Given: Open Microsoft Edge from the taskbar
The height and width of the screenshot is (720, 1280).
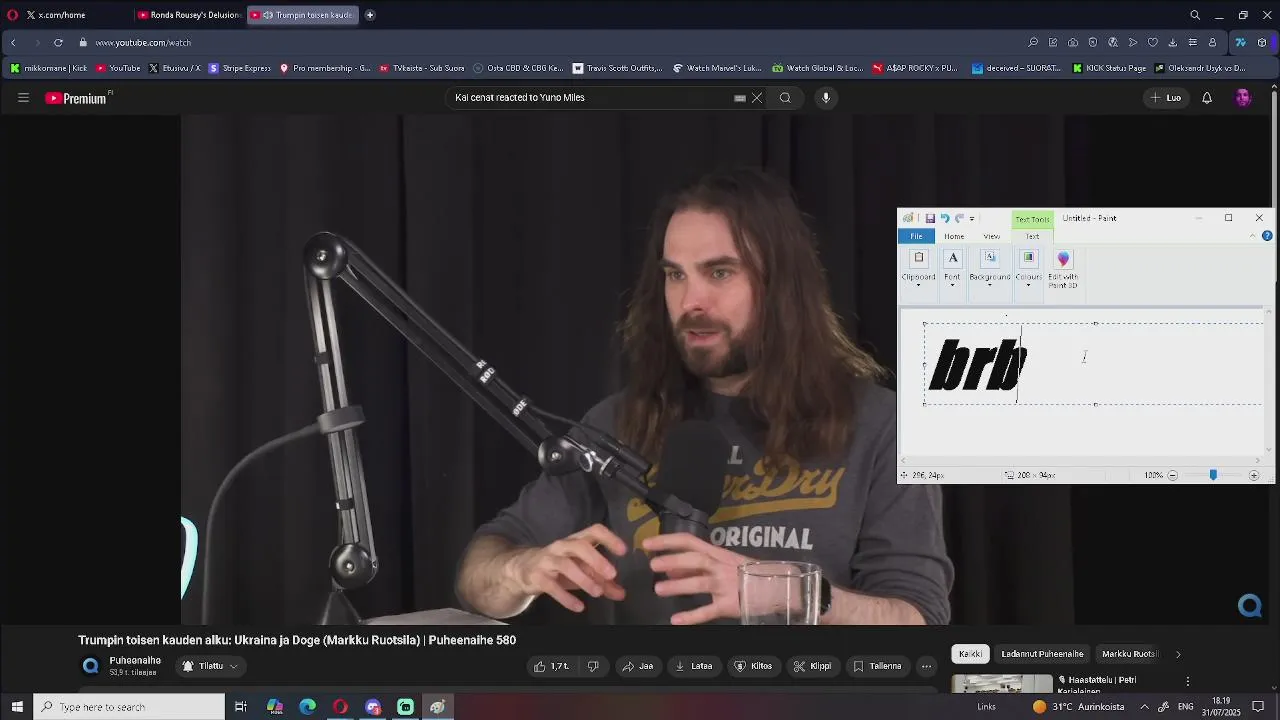Looking at the screenshot, I should click(x=308, y=707).
